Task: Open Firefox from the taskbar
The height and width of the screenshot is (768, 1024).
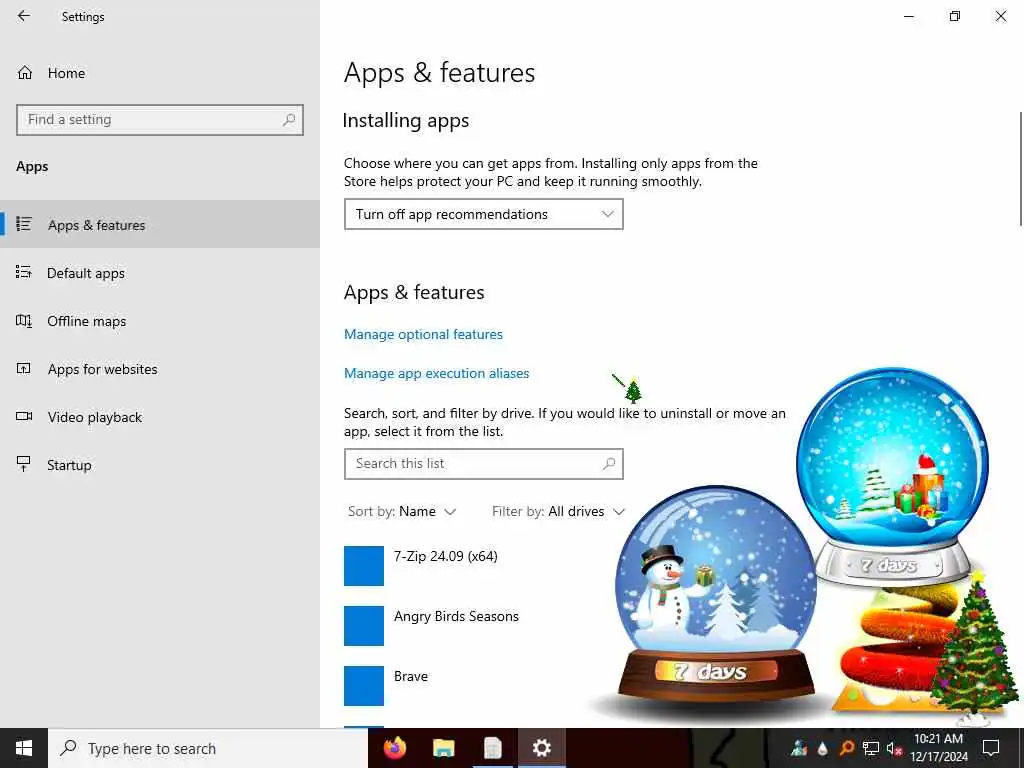Action: coord(394,748)
